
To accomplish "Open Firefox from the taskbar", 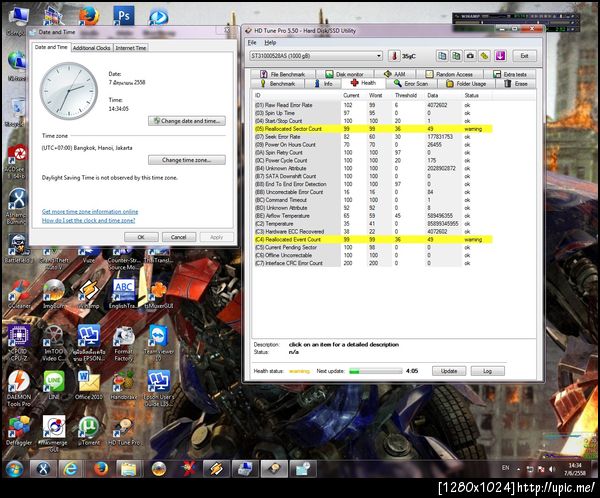I will [101, 469].
